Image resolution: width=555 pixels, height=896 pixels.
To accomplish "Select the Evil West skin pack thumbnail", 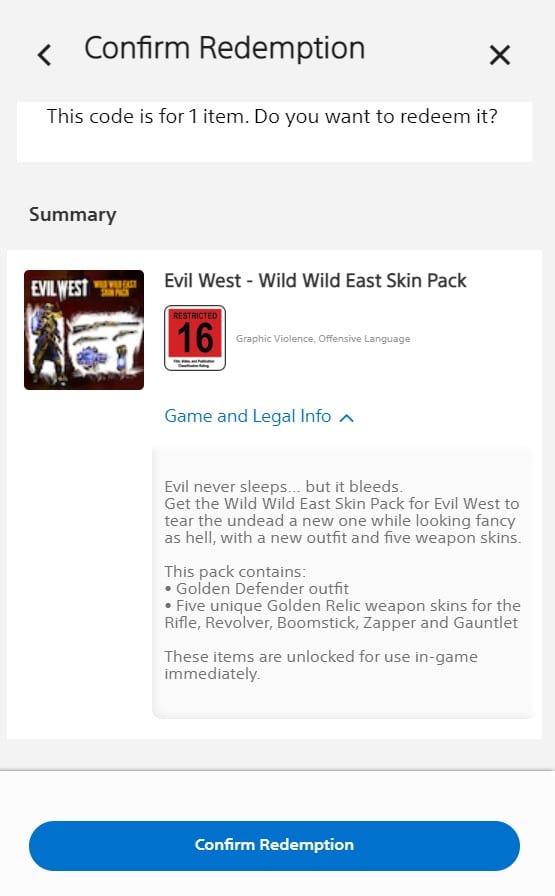I will pyautogui.click(x=84, y=330).
